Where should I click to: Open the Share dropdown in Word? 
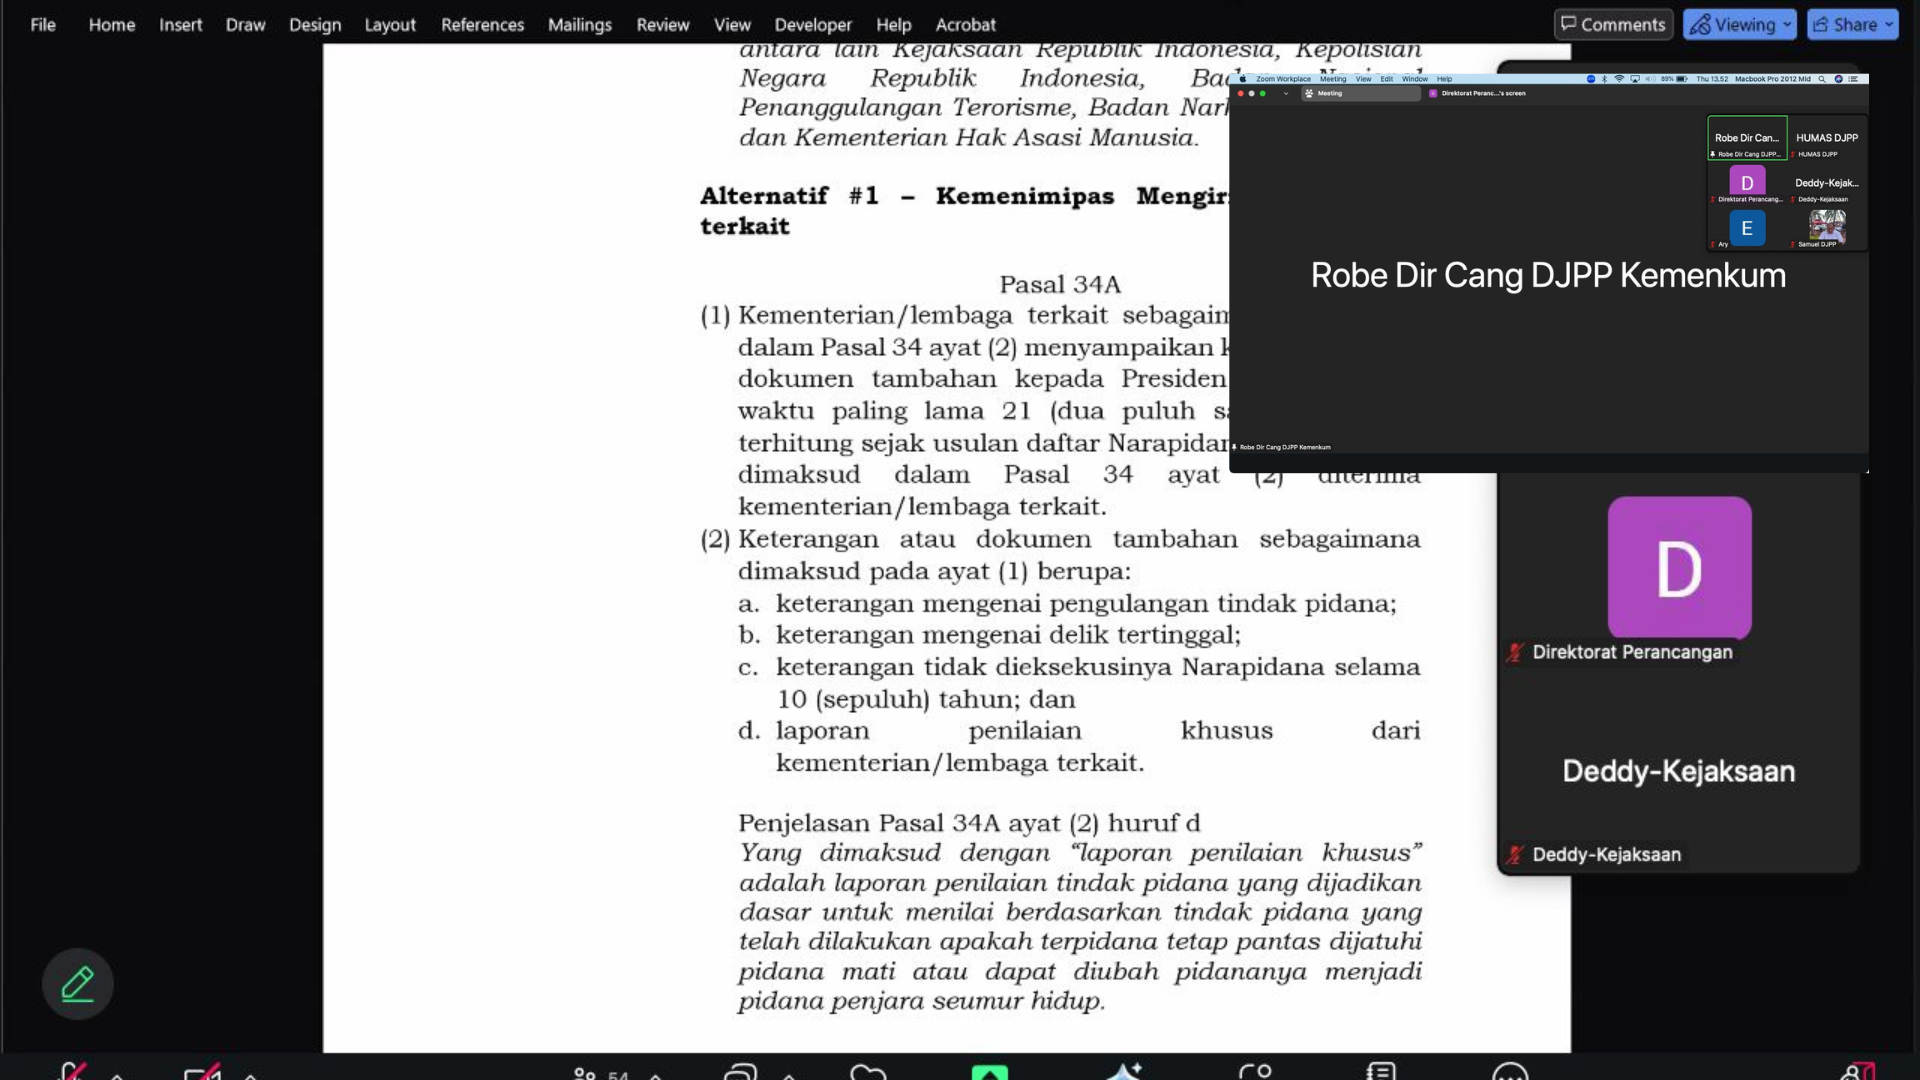click(1852, 24)
